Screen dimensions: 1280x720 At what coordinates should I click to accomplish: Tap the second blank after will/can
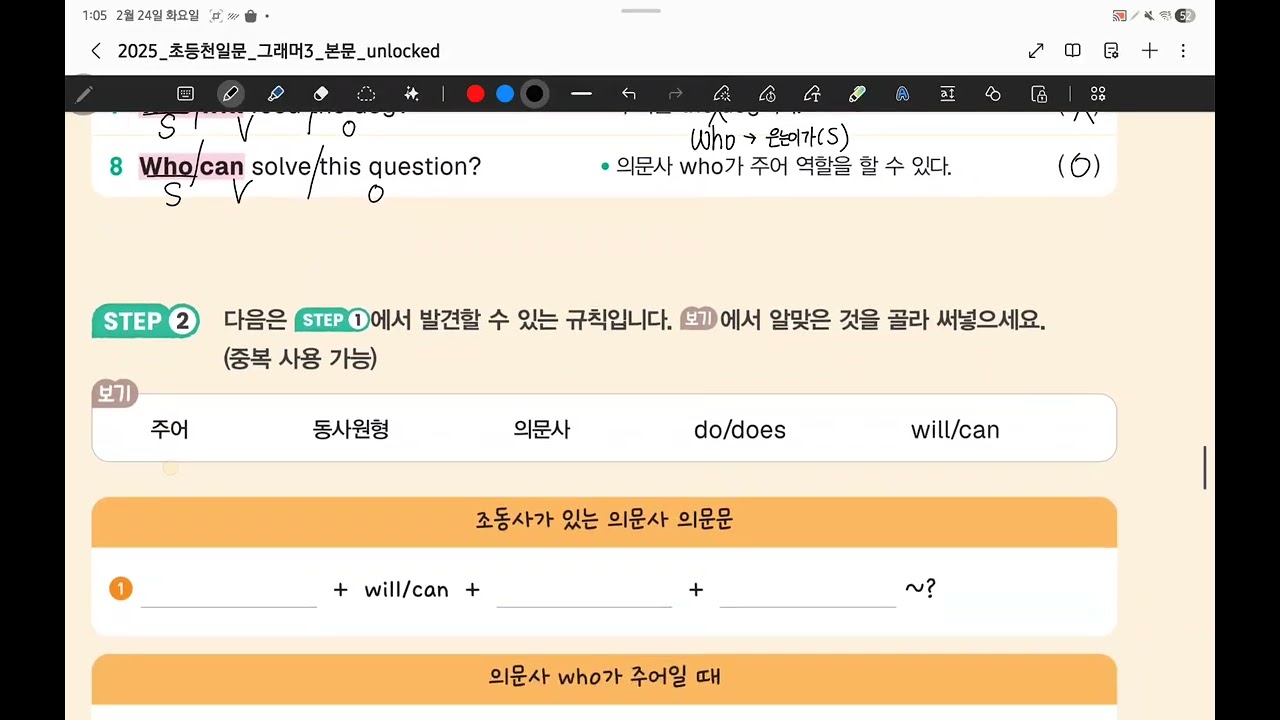click(584, 590)
